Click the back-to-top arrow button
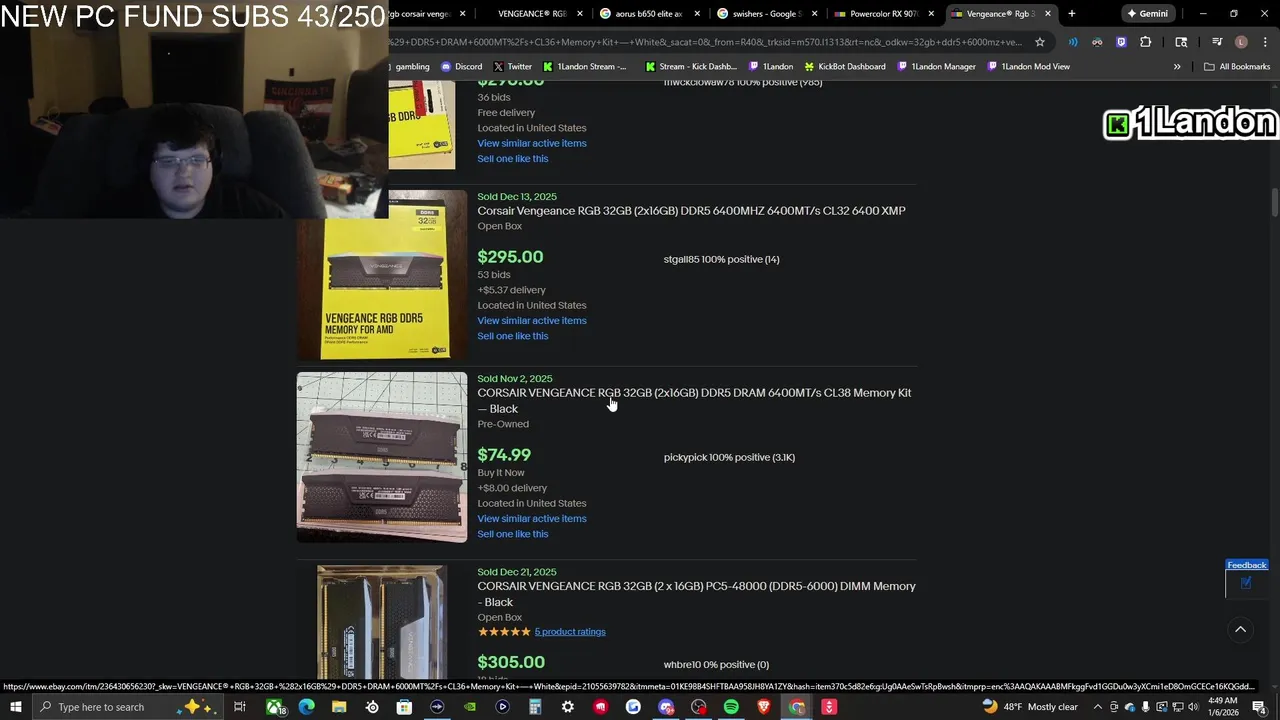This screenshot has width=1280, height=720. [x=1240, y=629]
